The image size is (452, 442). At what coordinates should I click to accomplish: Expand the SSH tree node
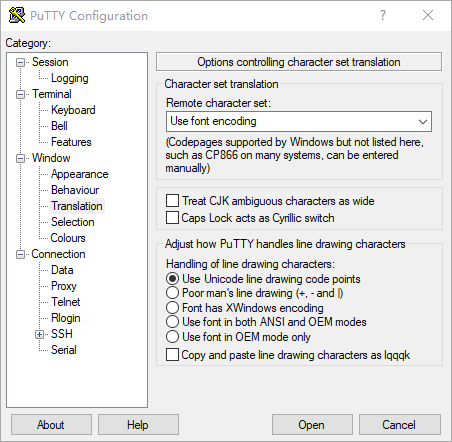pos(40,334)
